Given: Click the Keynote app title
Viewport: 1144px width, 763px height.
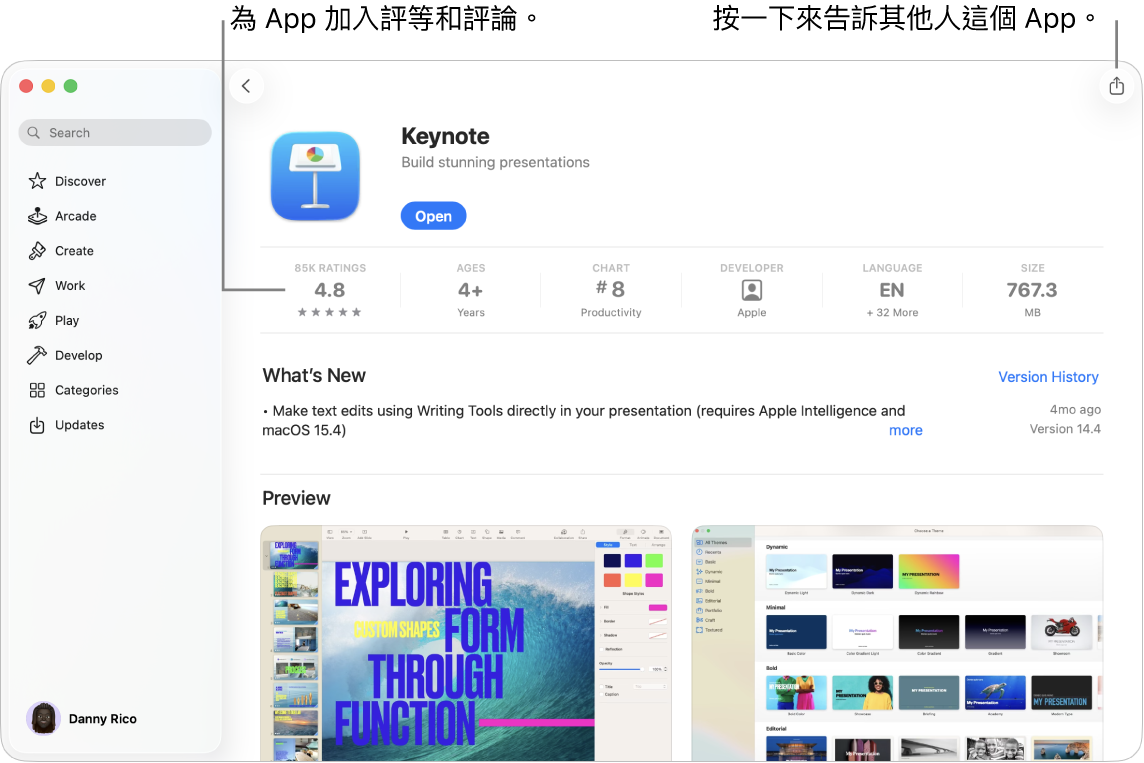Looking at the screenshot, I should click(x=445, y=136).
